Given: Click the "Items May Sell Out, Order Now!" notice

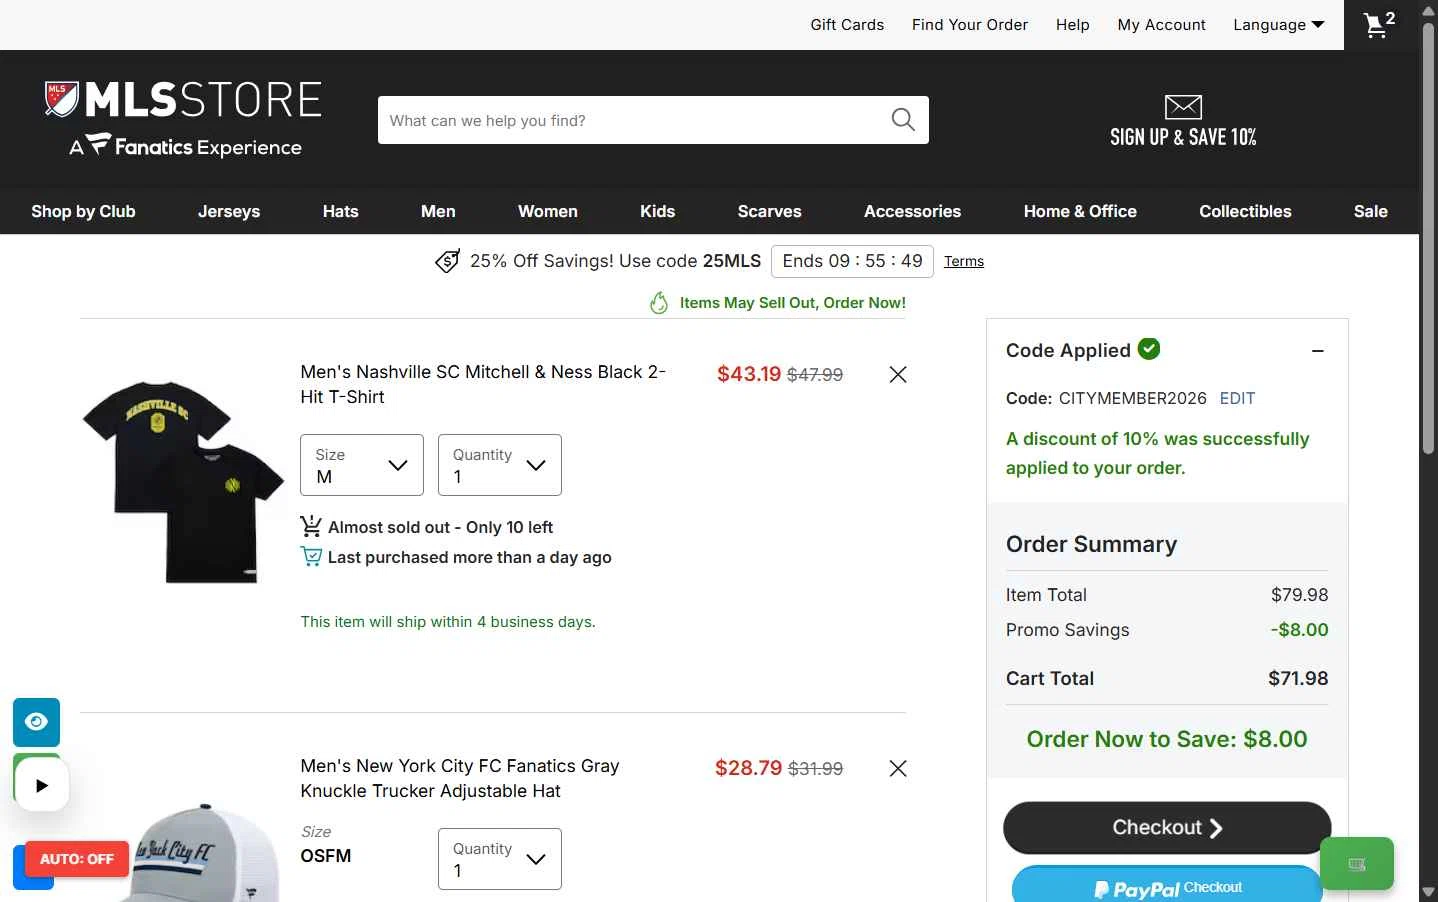Looking at the screenshot, I should tap(793, 303).
